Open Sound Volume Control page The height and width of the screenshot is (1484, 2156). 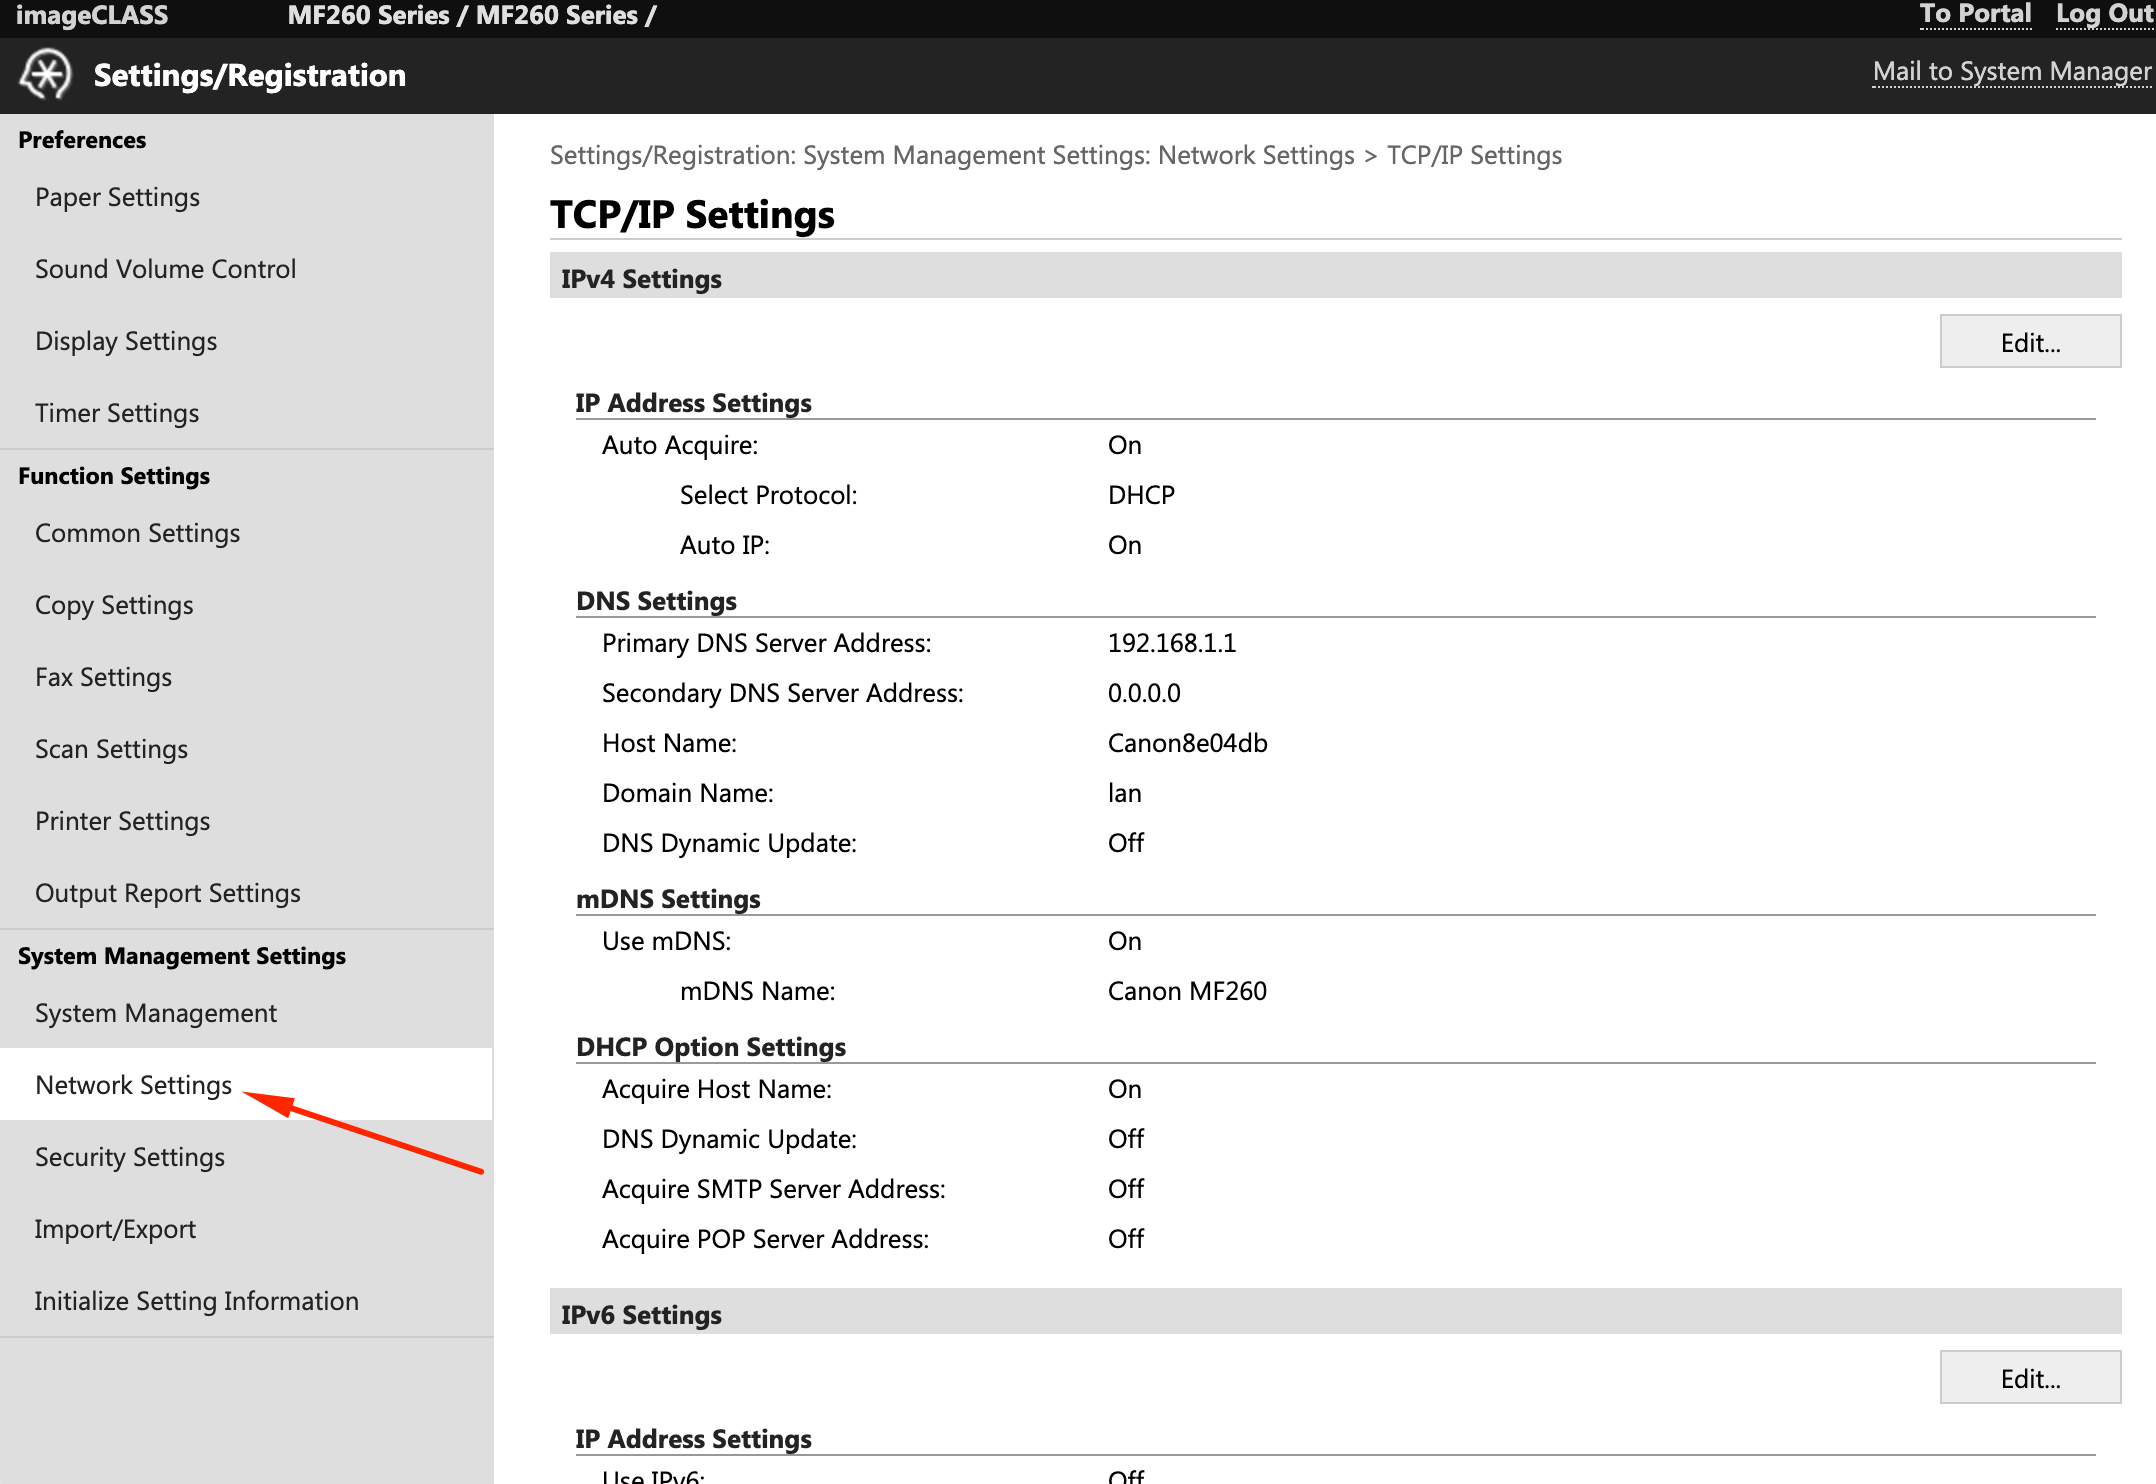pyautogui.click(x=165, y=269)
